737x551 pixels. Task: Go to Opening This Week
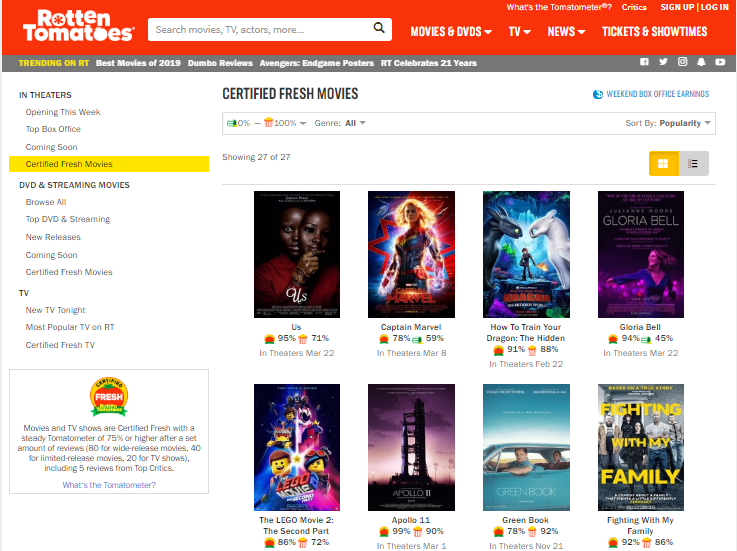pyautogui.click(x=63, y=112)
